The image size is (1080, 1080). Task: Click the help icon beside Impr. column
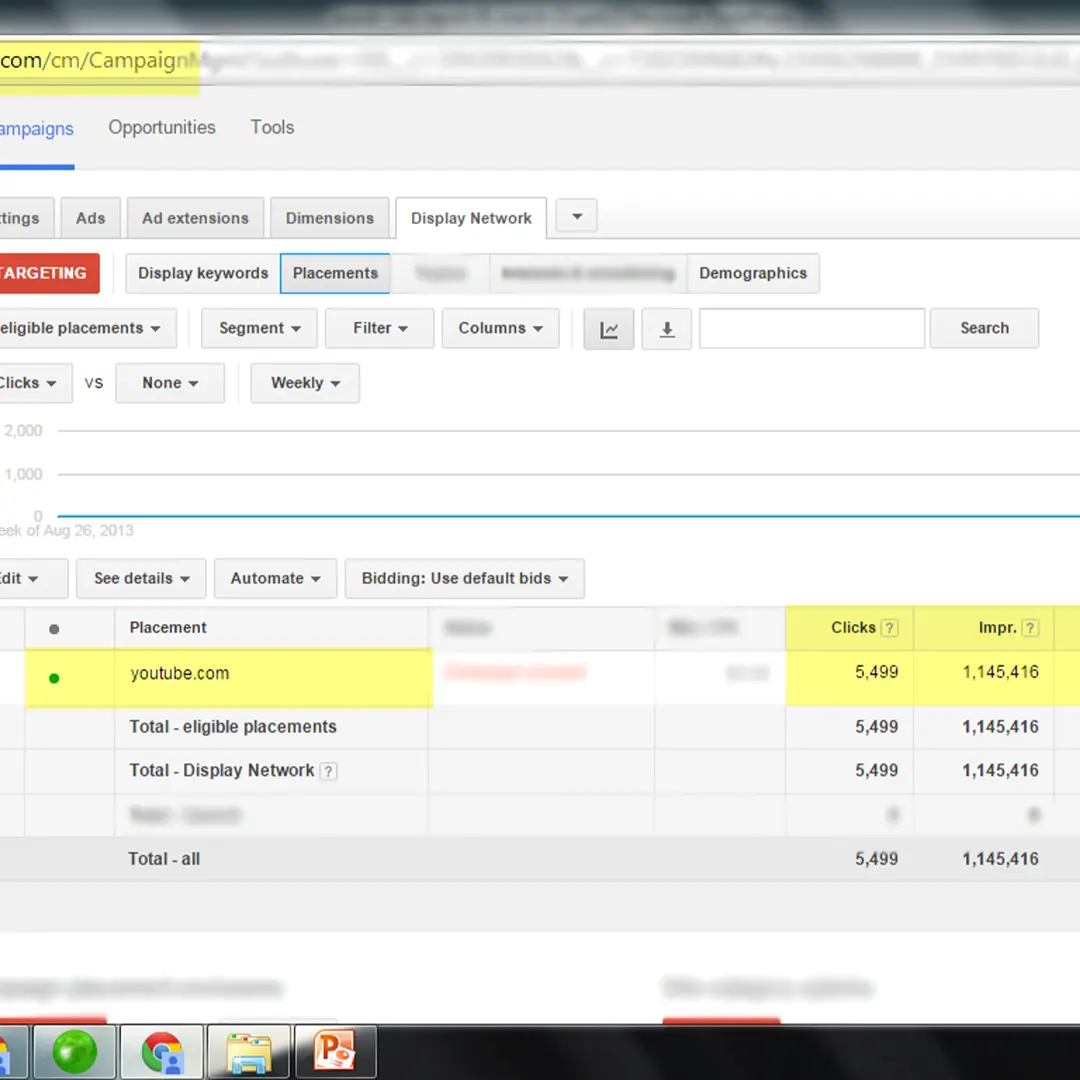point(1030,628)
